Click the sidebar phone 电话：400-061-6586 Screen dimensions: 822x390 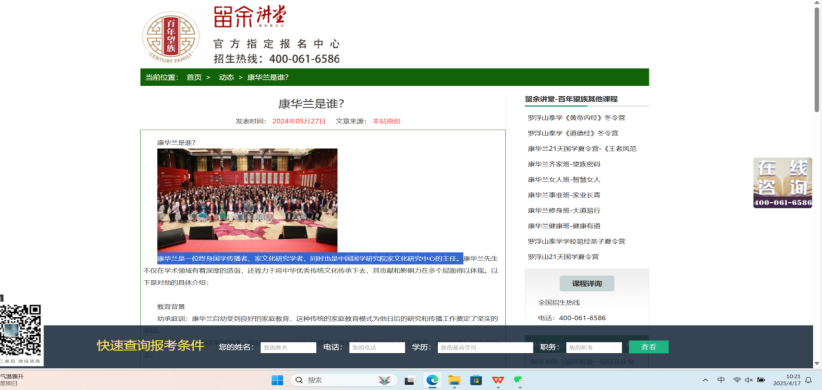(x=572, y=318)
